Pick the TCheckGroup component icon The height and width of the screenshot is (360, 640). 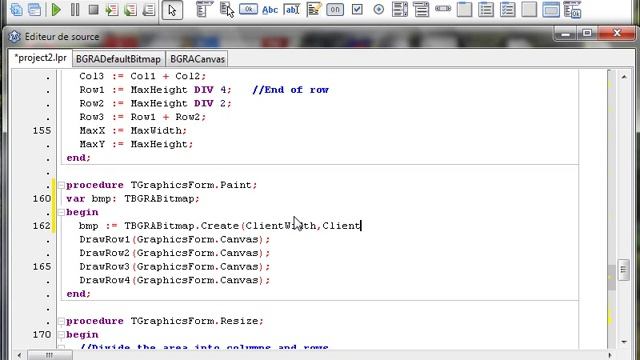tap(508, 9)
